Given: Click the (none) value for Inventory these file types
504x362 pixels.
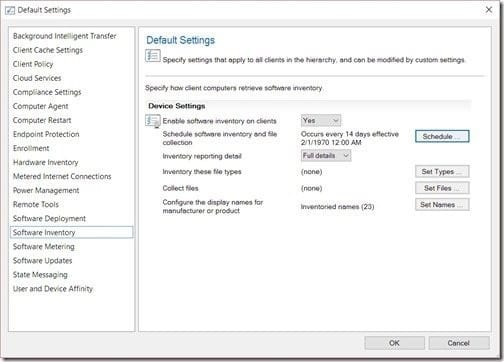Looking at the screenshot, I should pyautogui.click(x=311, y=172).
